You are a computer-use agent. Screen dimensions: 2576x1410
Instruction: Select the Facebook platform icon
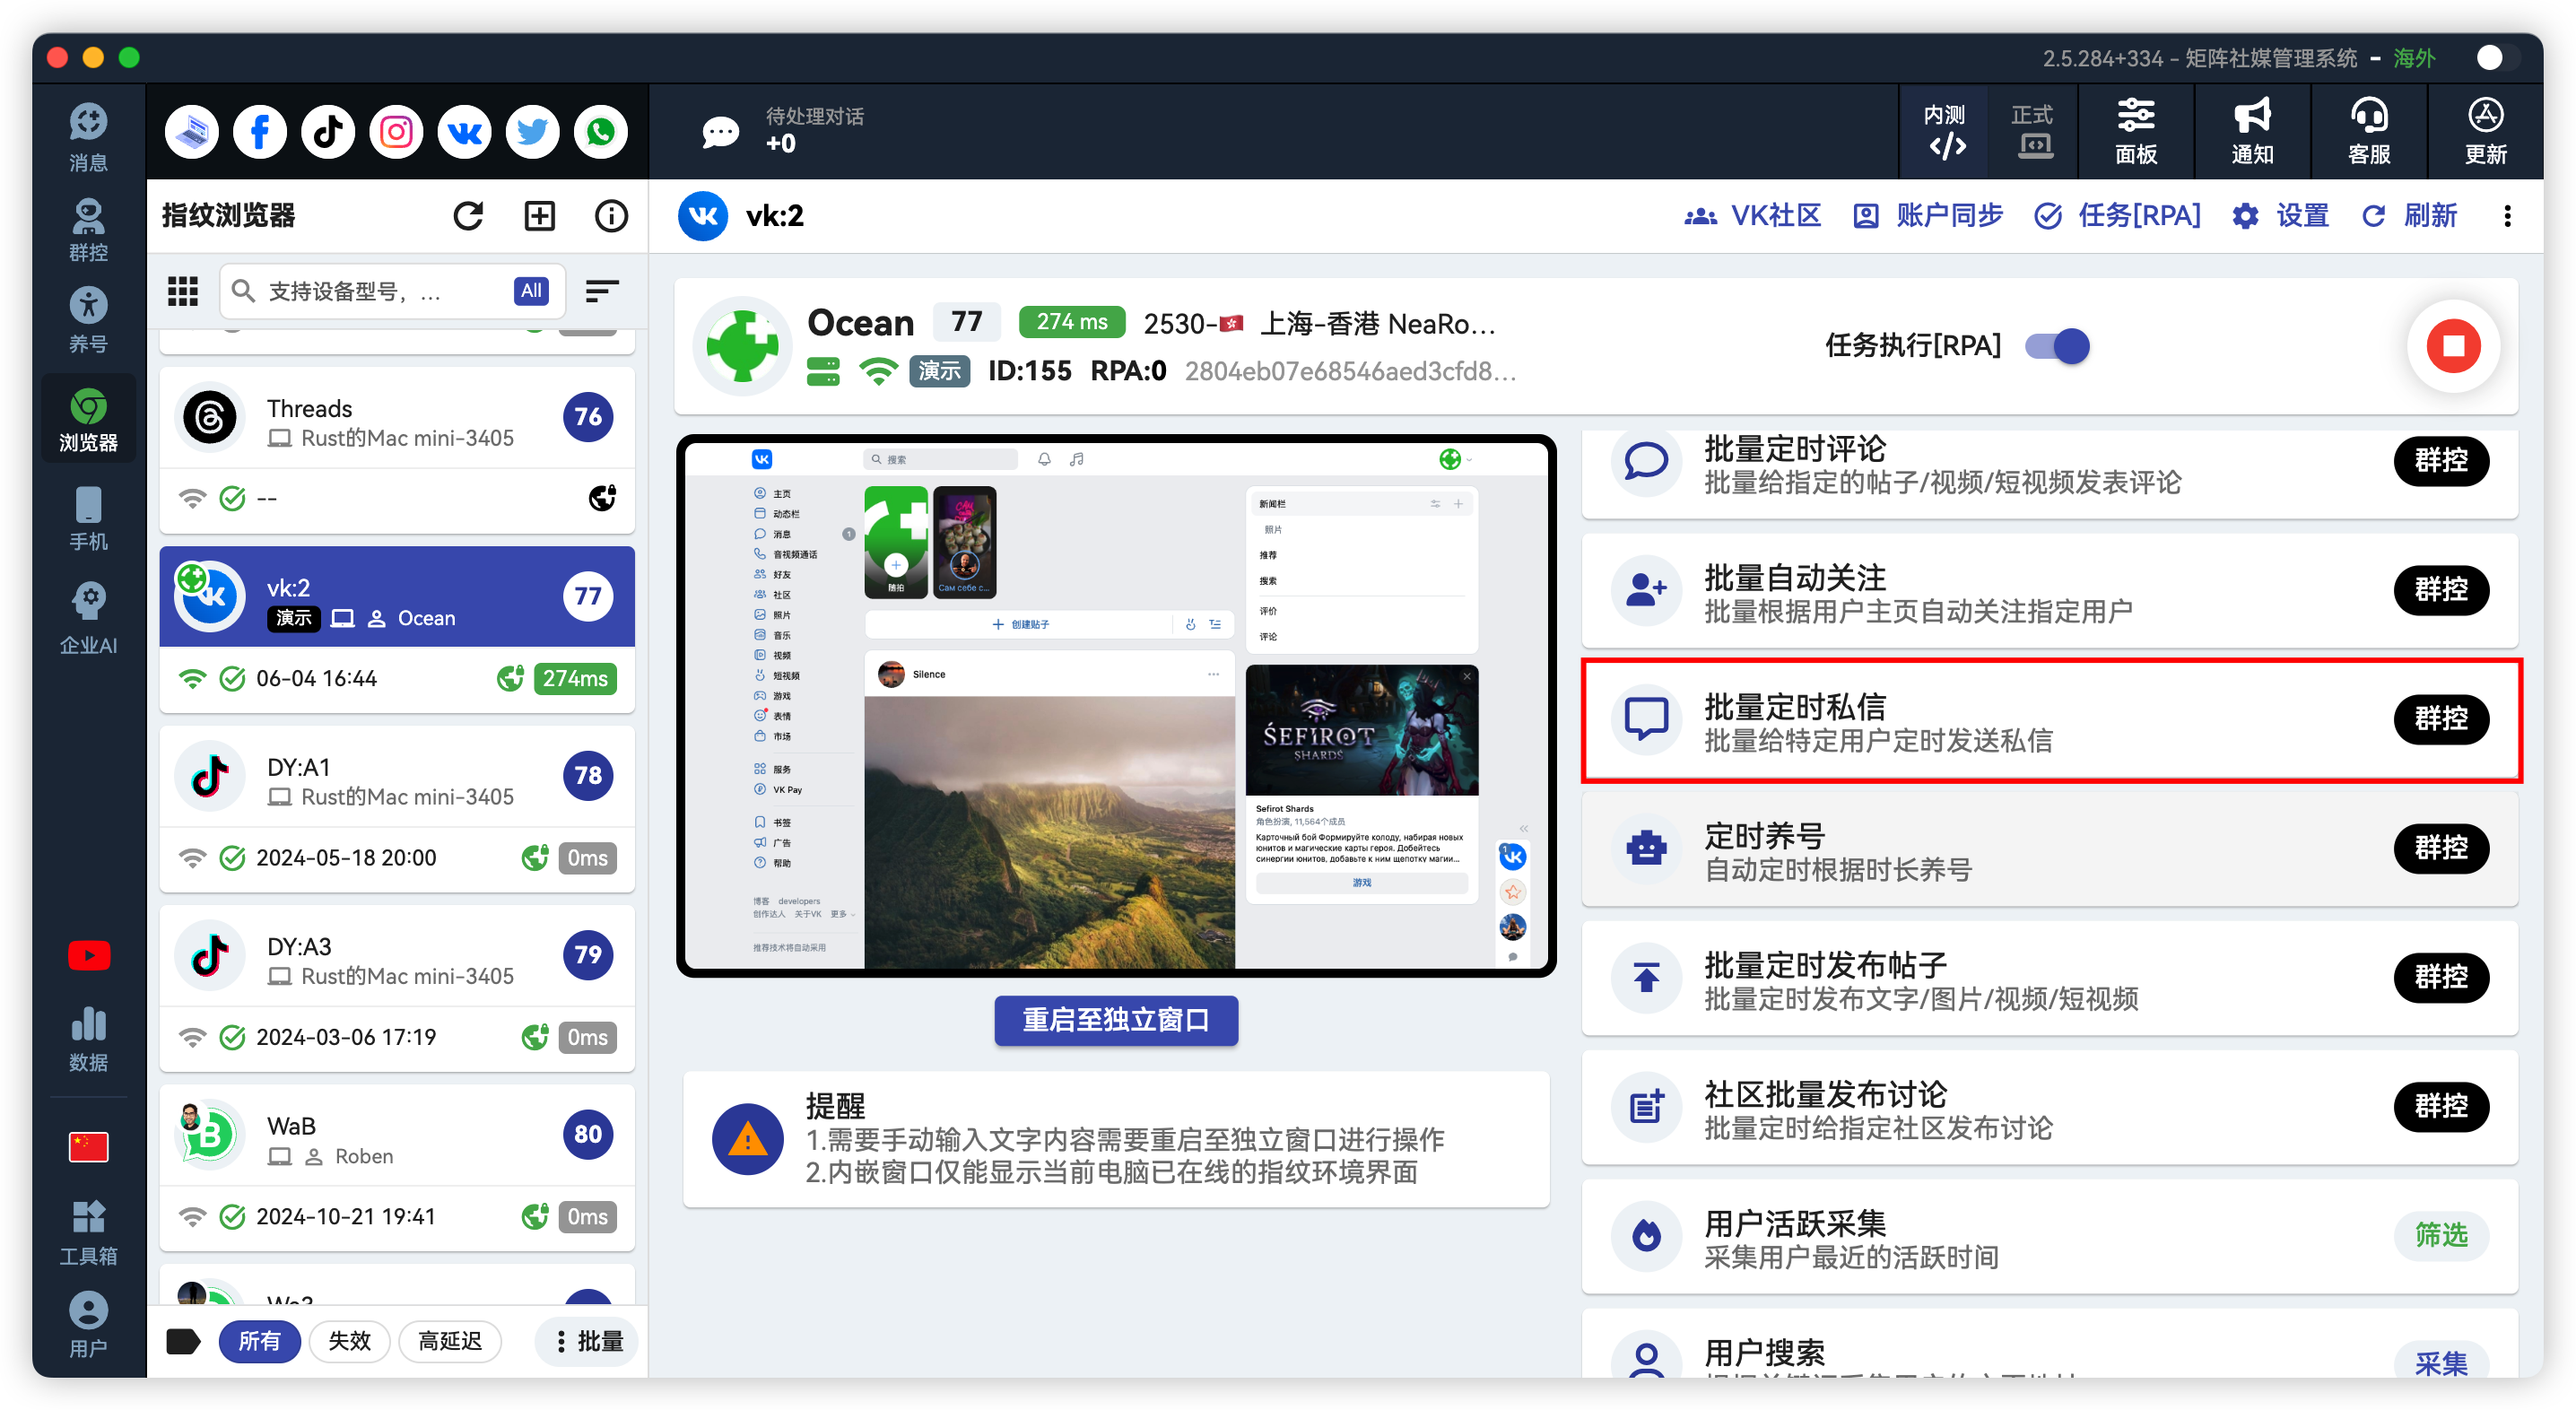pos(260,131)
